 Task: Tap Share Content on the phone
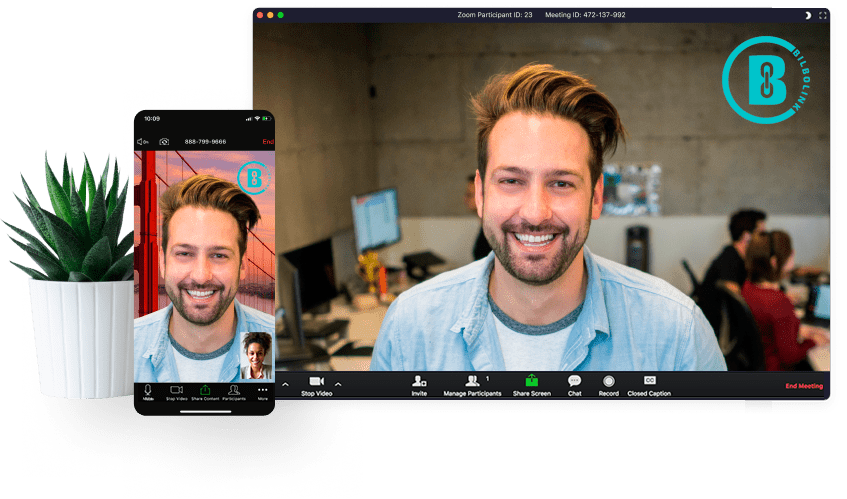(204, 390)
